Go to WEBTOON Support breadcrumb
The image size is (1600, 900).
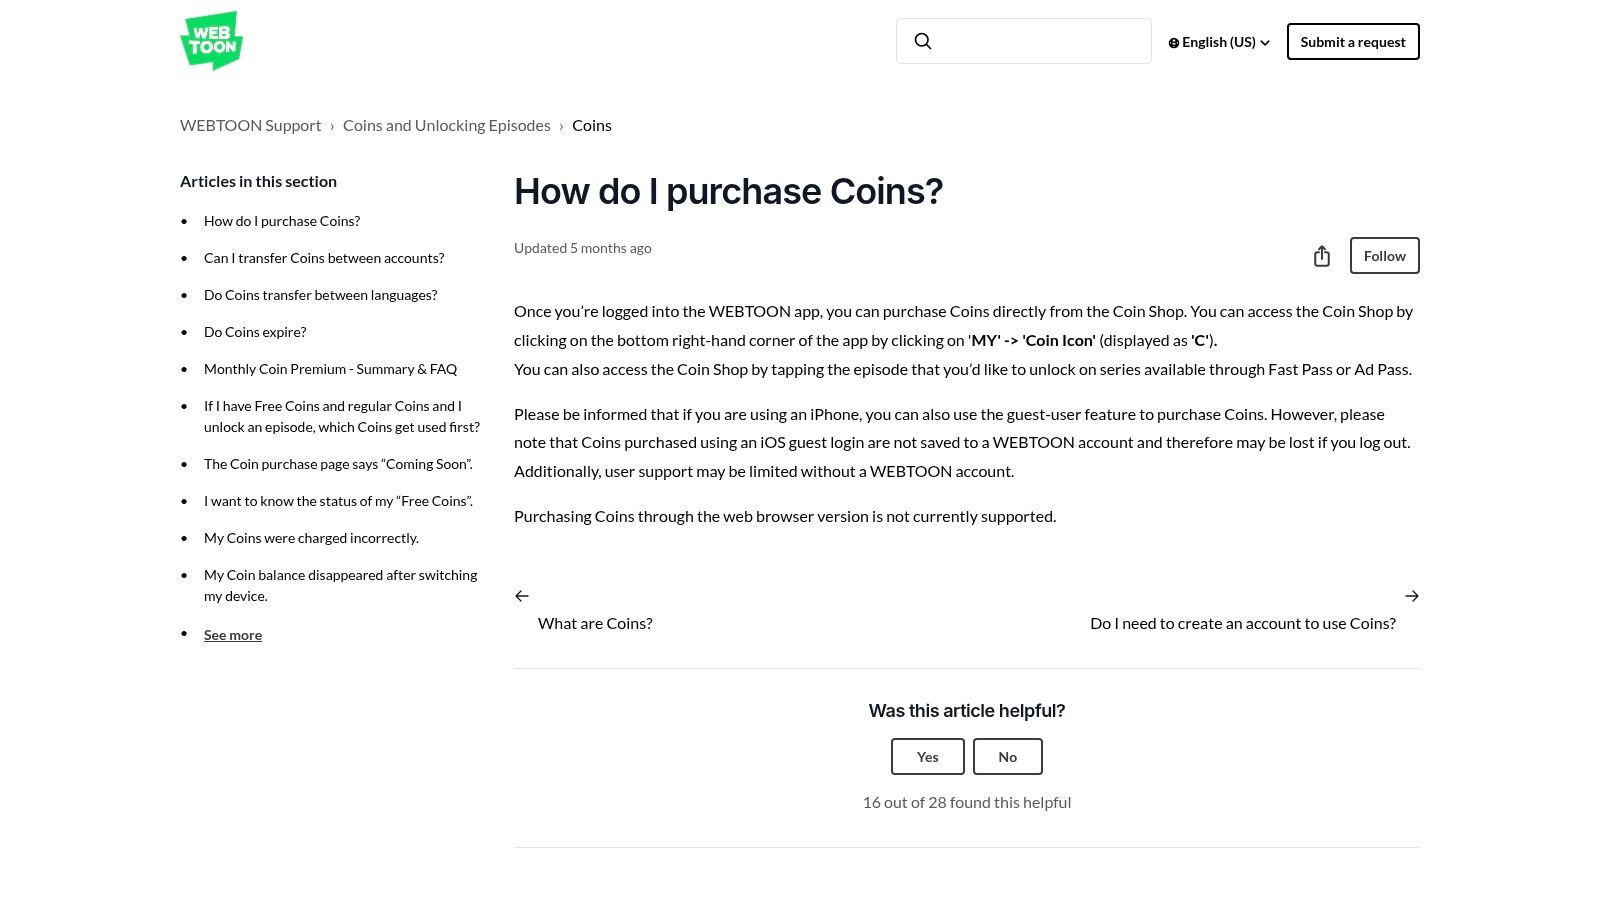(250, 125)
